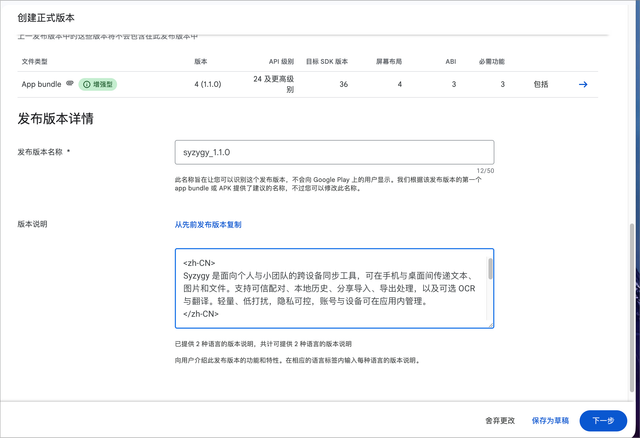Click 保存为草稿 button
Screen dimensions: 640x438
pos(550,420)
